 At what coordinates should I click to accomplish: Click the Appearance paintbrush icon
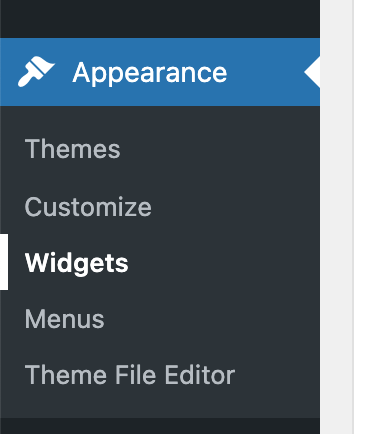click(36, 72)
